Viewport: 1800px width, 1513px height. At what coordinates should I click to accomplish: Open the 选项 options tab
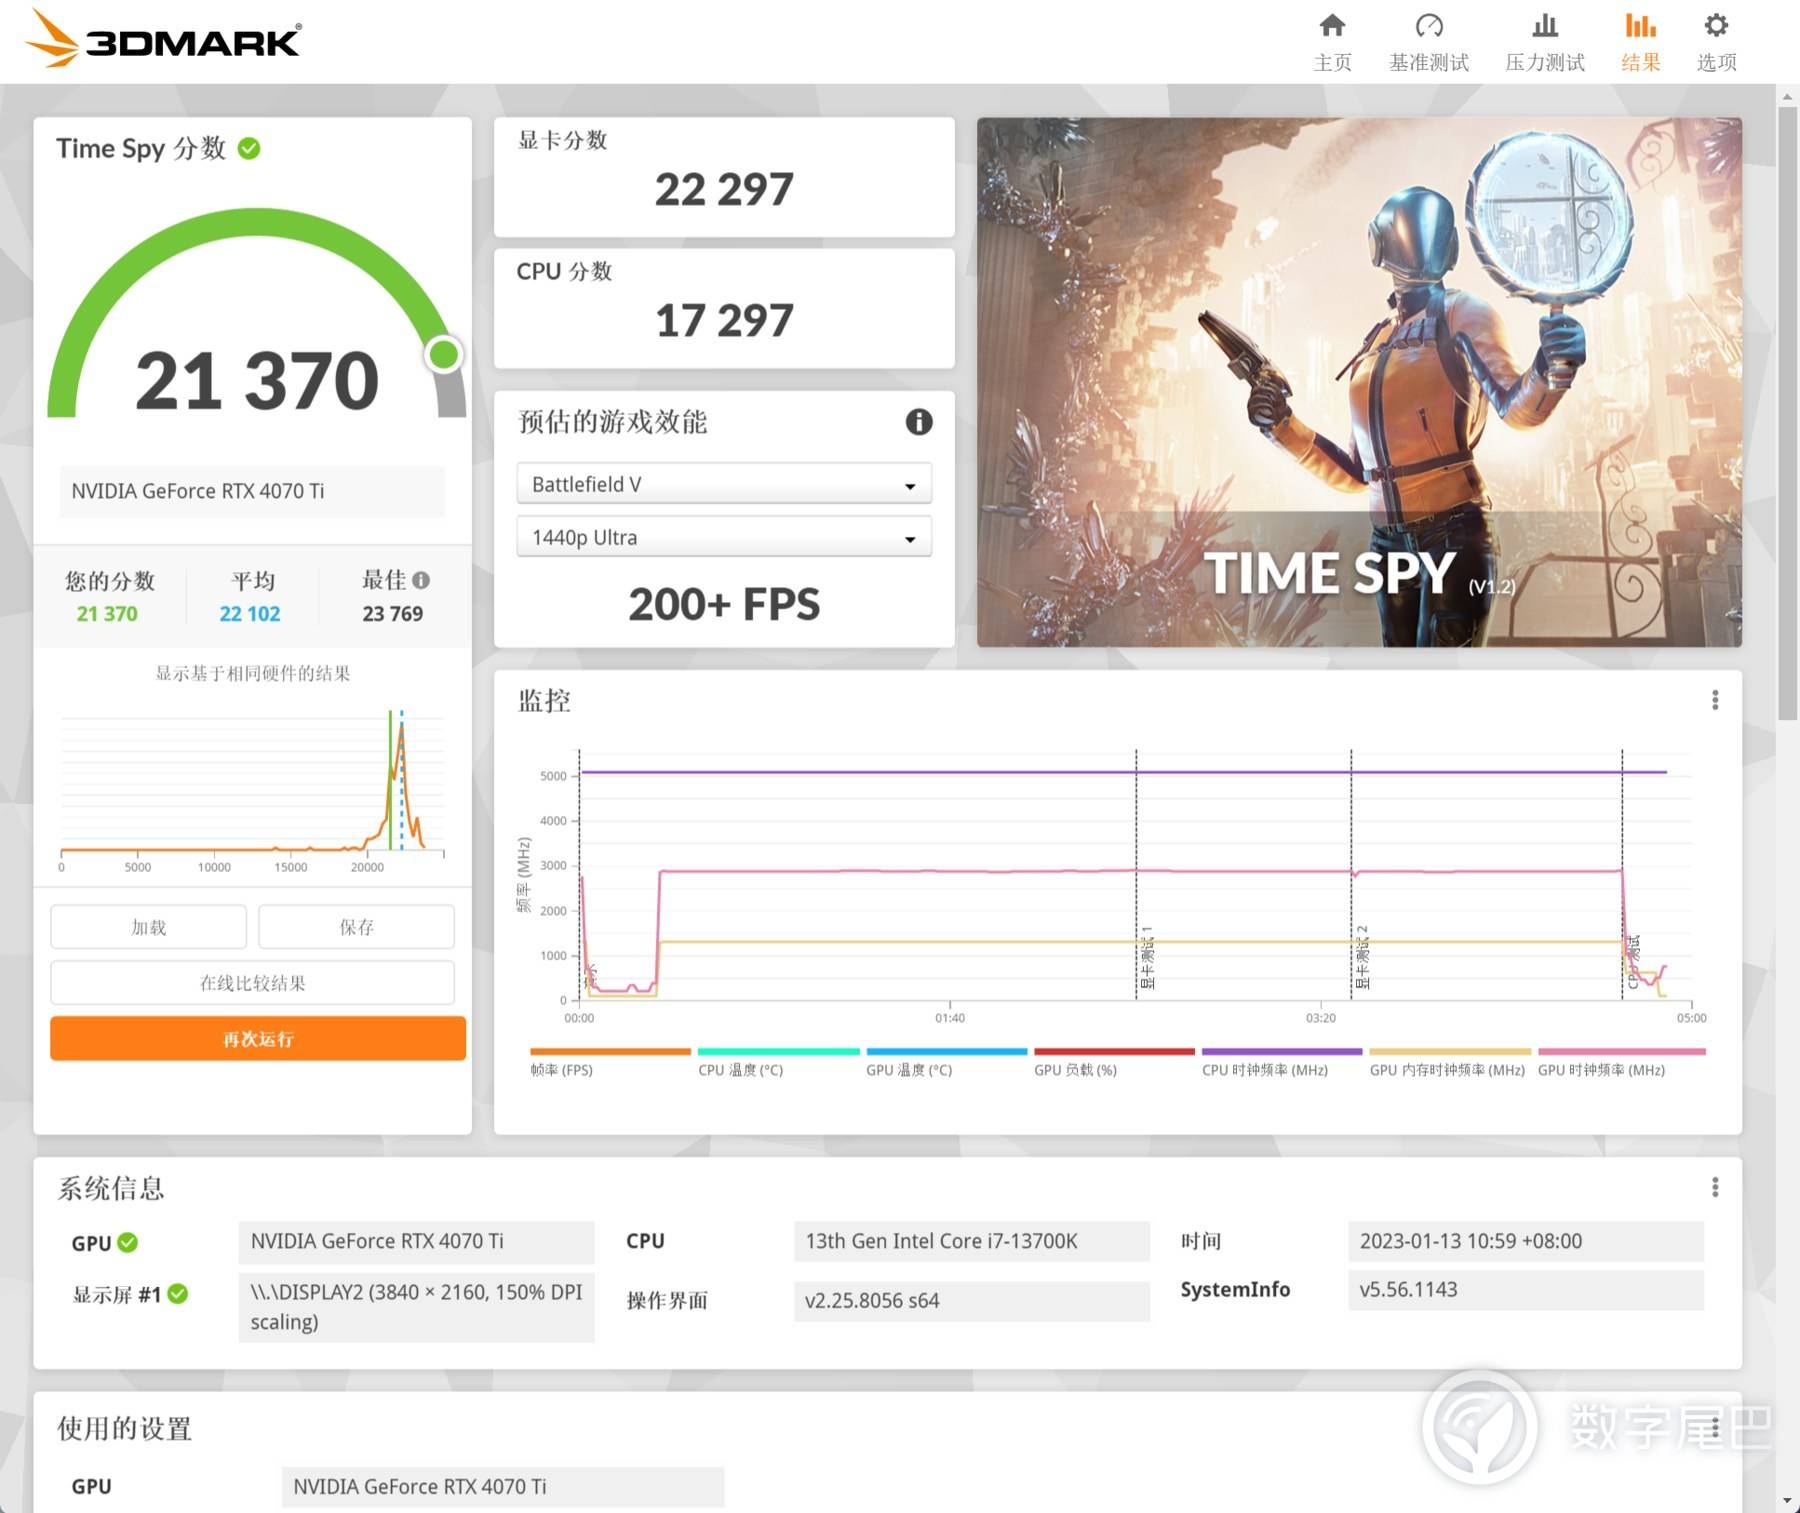[x=1716, y=43]
